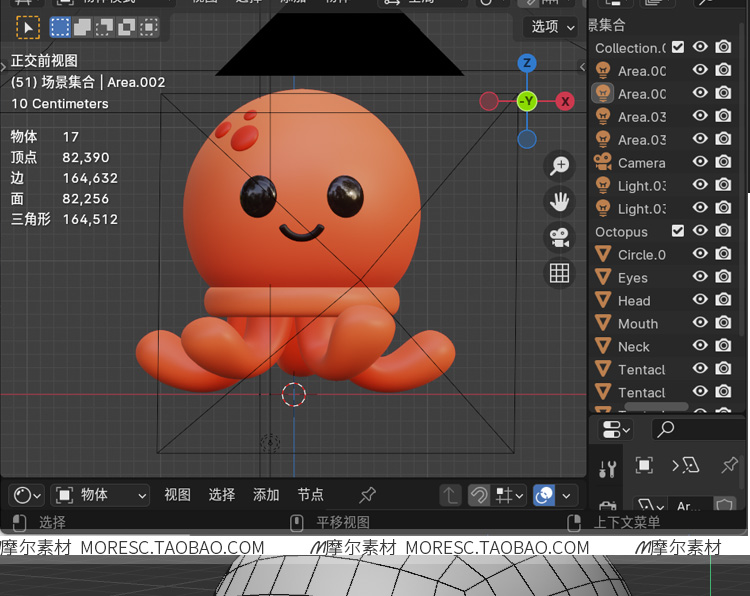Select the tweak arrow tool icon
This screenshot has height=596, width=750.
27,28
